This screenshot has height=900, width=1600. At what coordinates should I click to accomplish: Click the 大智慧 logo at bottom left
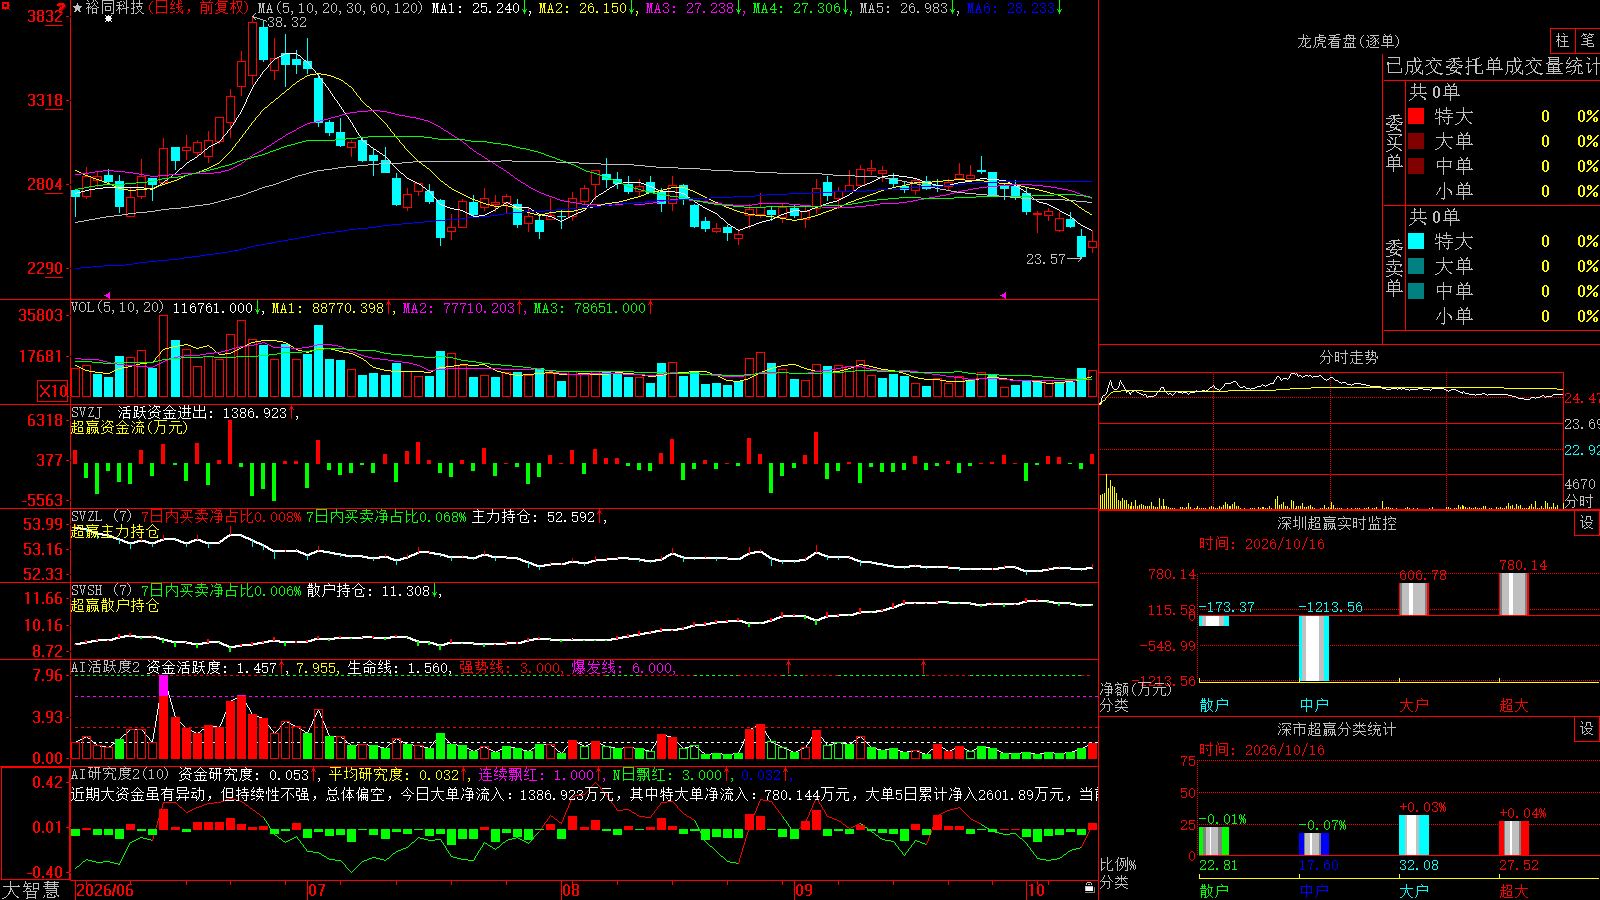[31, 889]
